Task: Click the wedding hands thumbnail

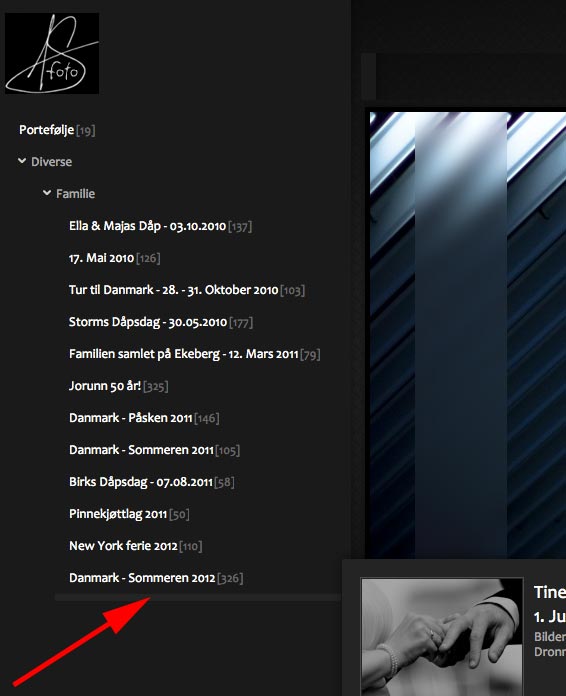Action: coord(442,637)
